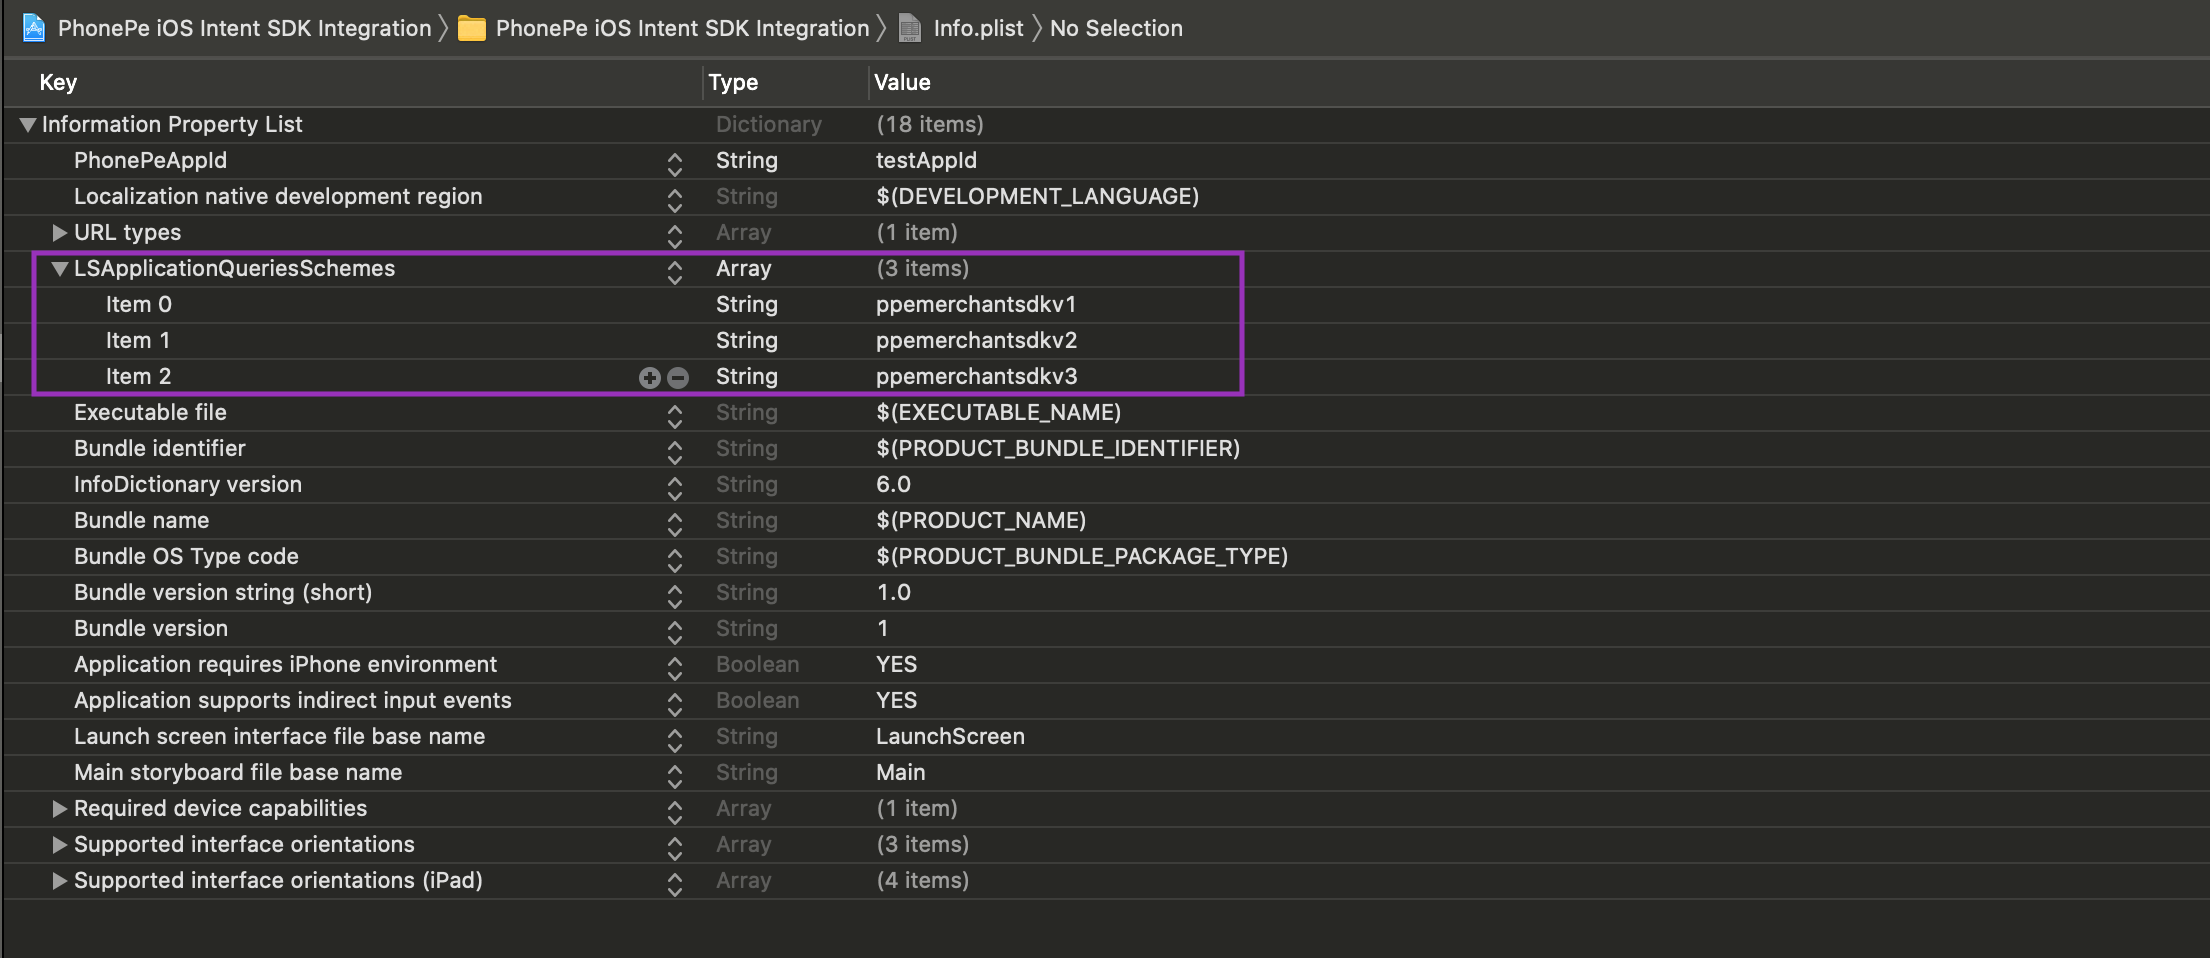The image size is (2210, 958).
Task: Select the PhonePeAppId key row
Action: 150,161
